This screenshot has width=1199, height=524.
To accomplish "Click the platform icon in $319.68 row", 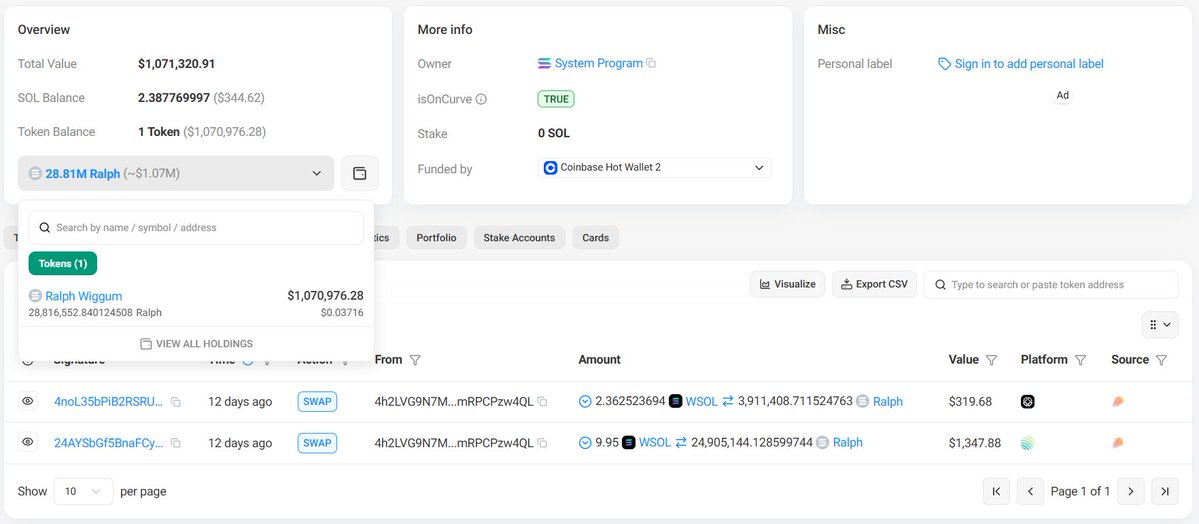I will pos(1028,402).
